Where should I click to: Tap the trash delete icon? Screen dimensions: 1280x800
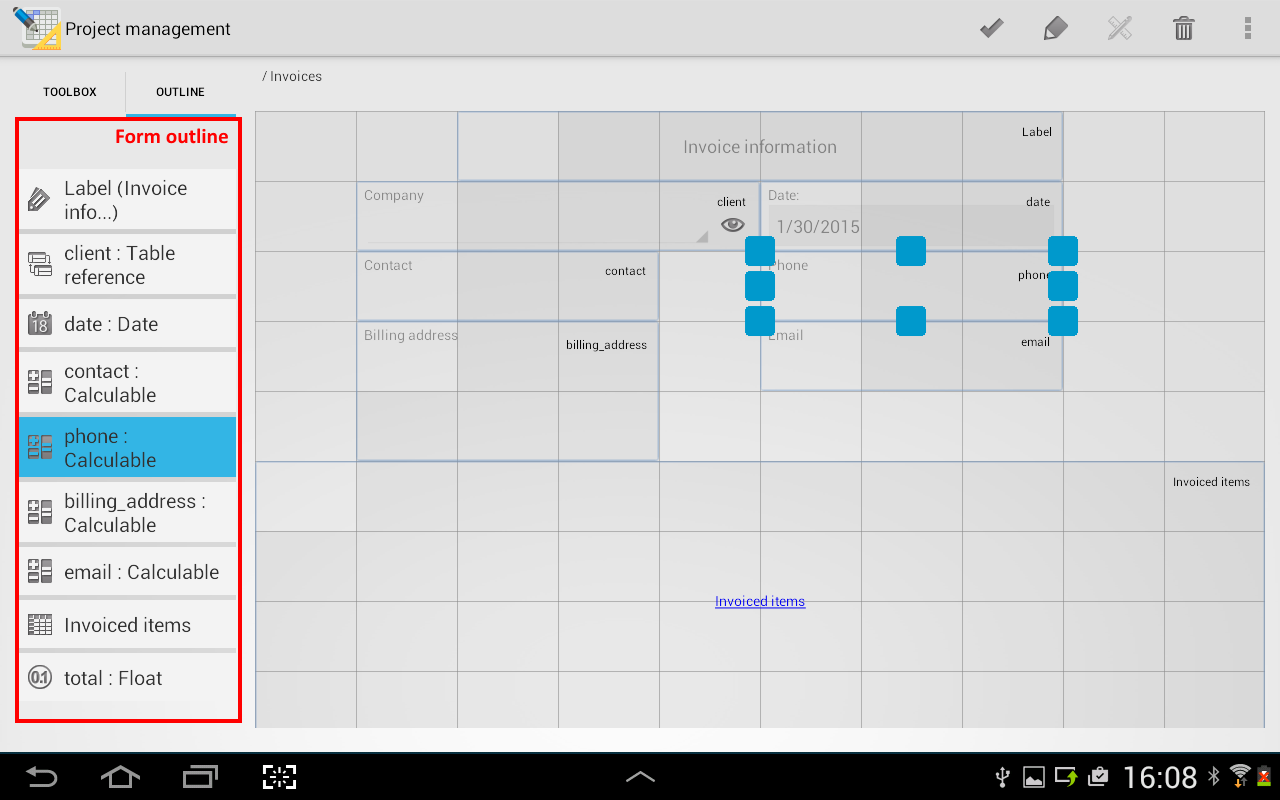click(1183, 28)
